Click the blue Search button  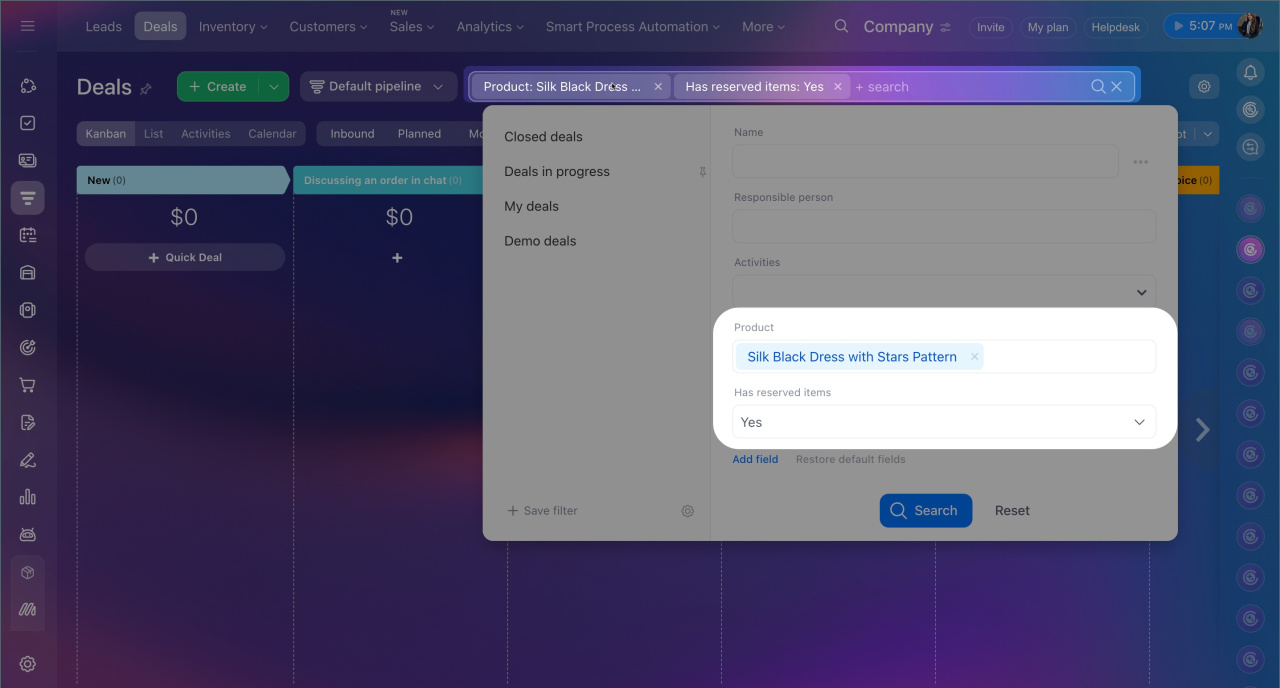coord(925,511)
